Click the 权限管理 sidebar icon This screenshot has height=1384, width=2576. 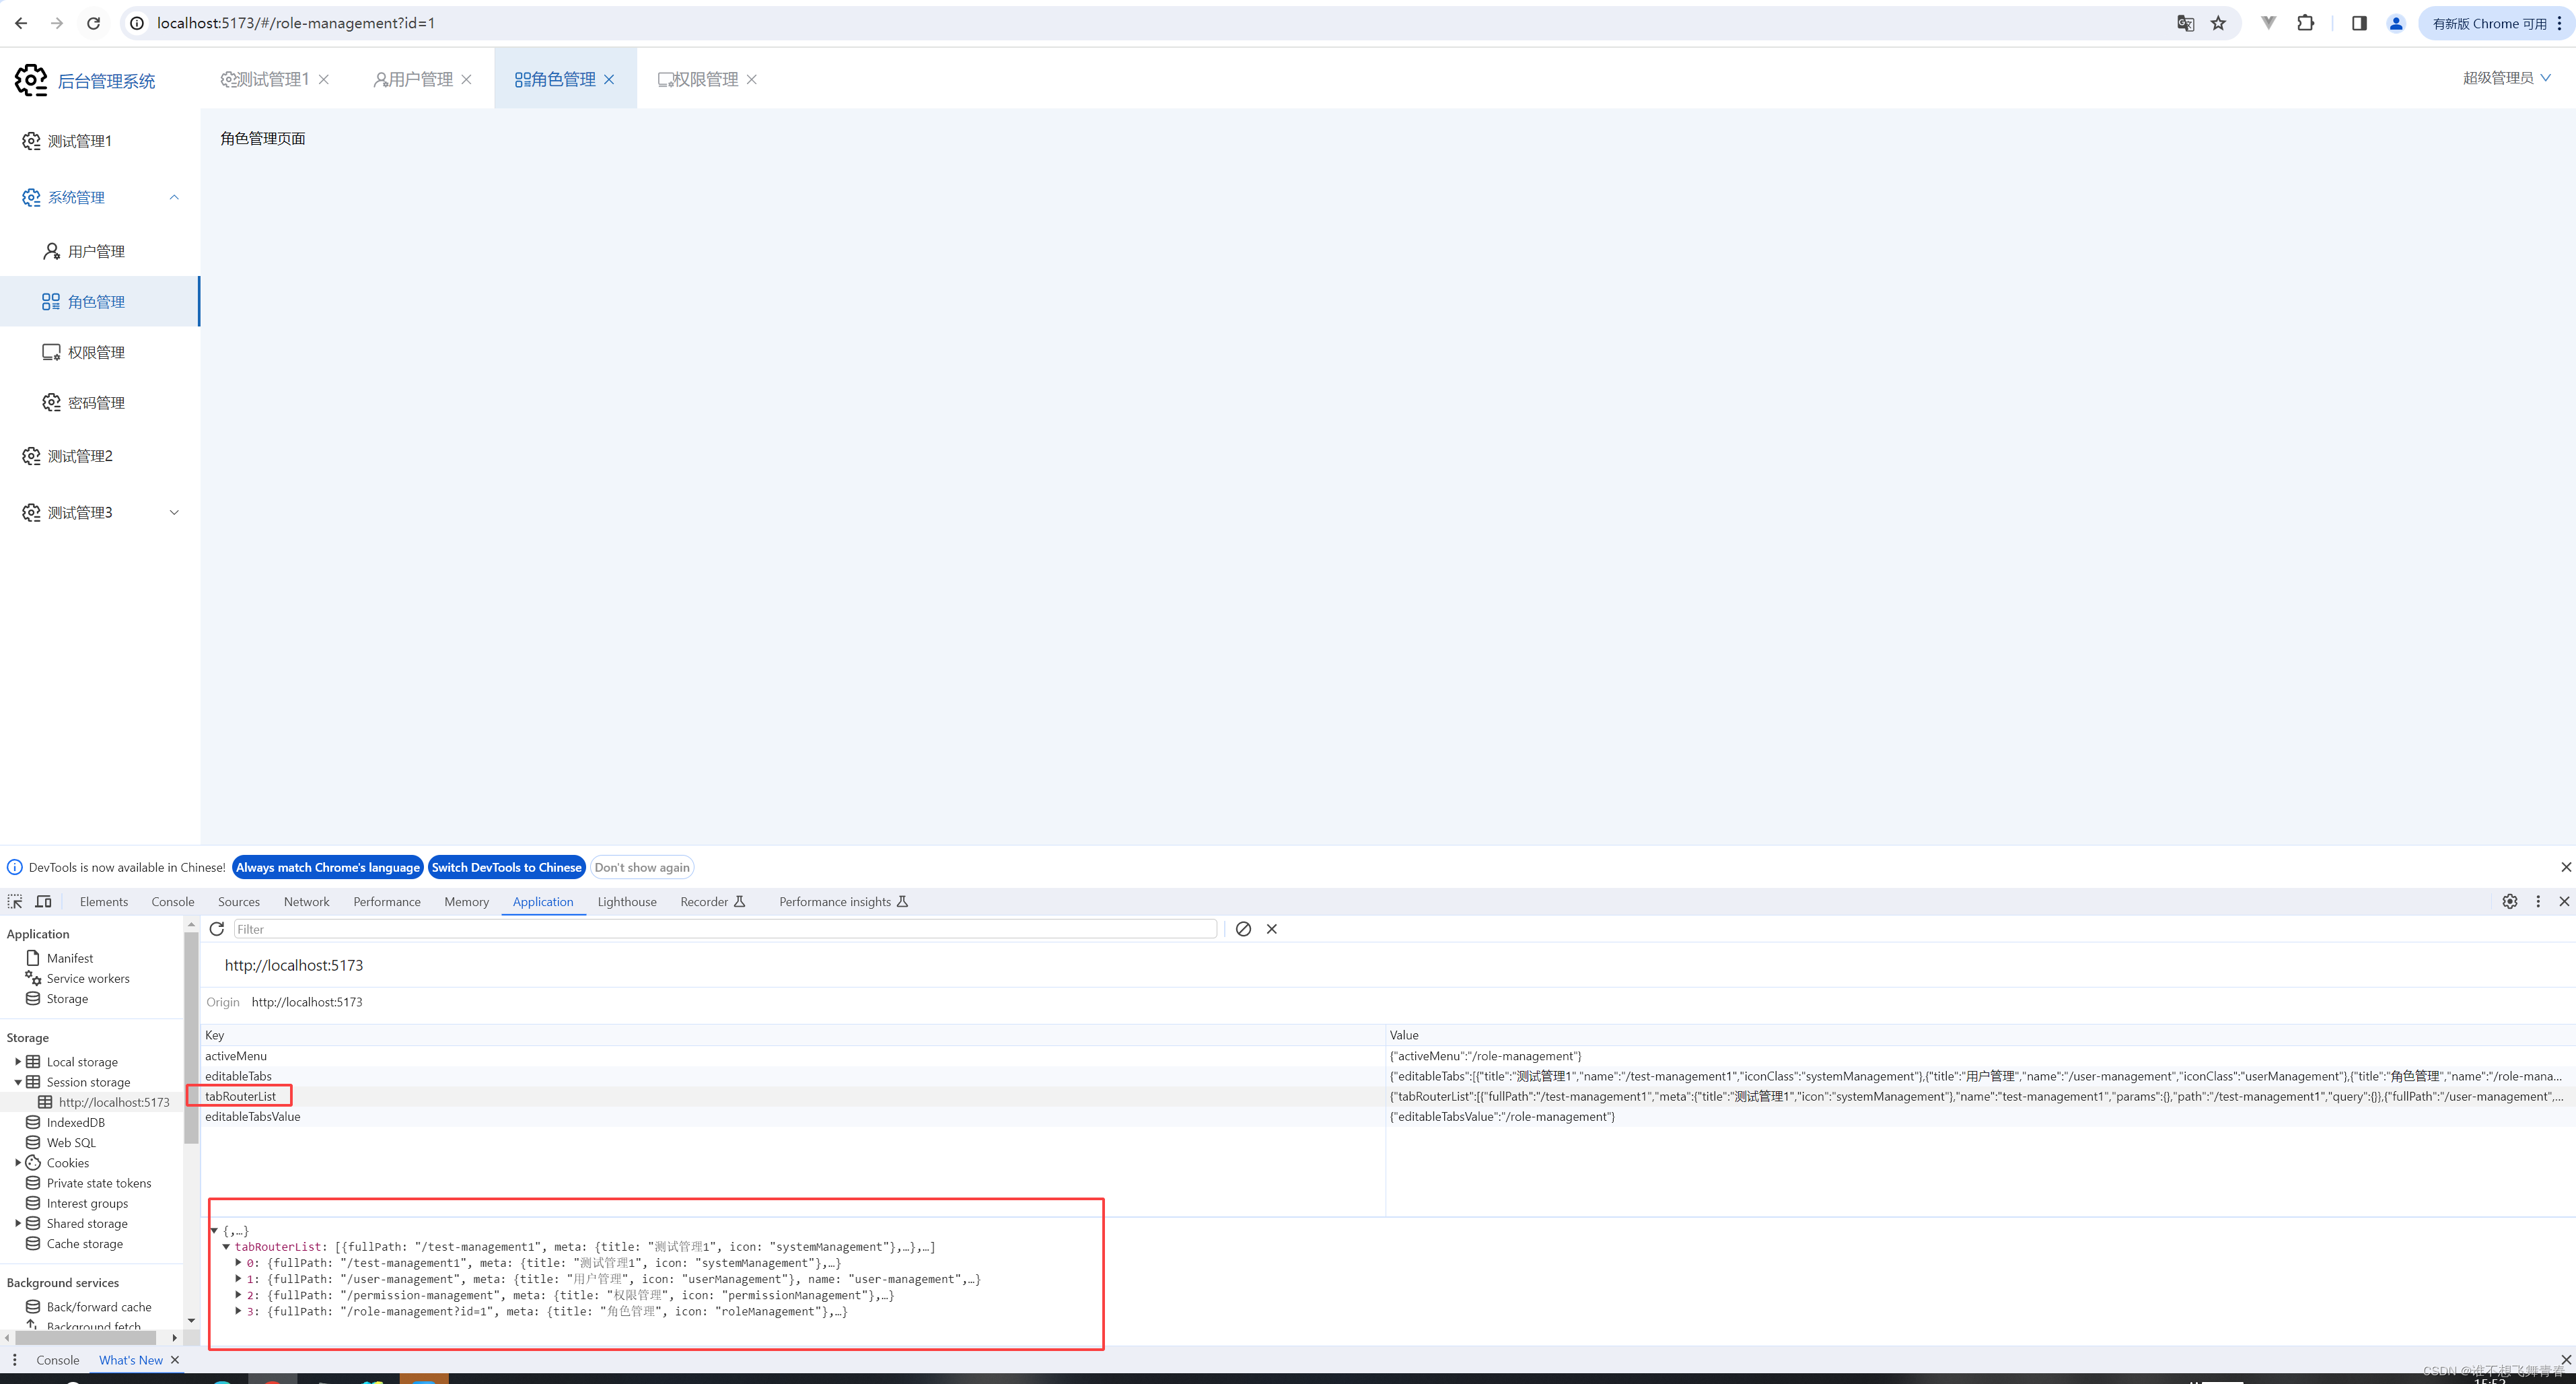pos(49,351)
